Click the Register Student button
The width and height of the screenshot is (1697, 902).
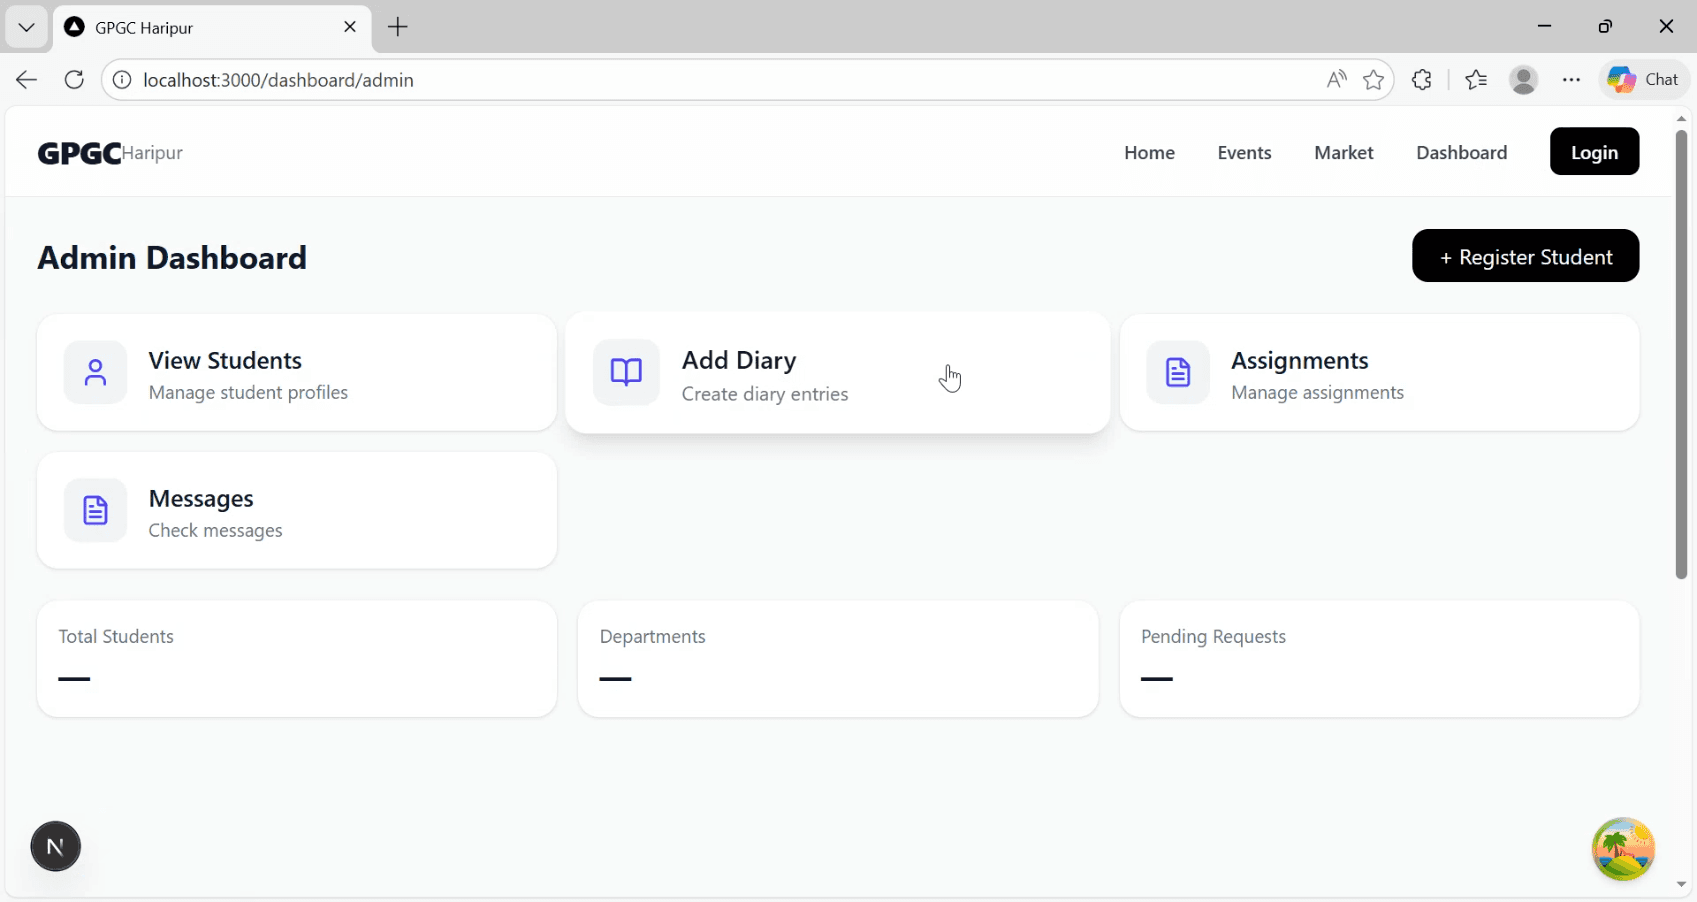tap(1525, 256)
